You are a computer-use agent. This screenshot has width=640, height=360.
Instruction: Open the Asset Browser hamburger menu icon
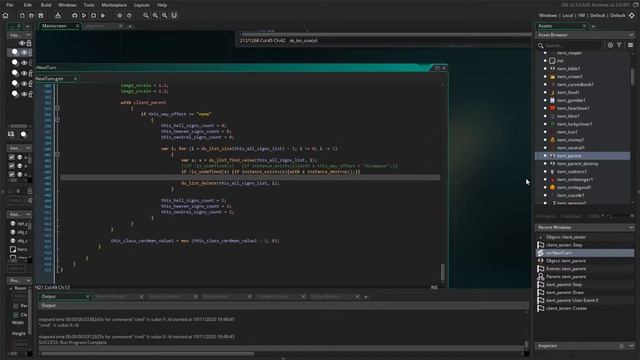(x=631, y=45)
